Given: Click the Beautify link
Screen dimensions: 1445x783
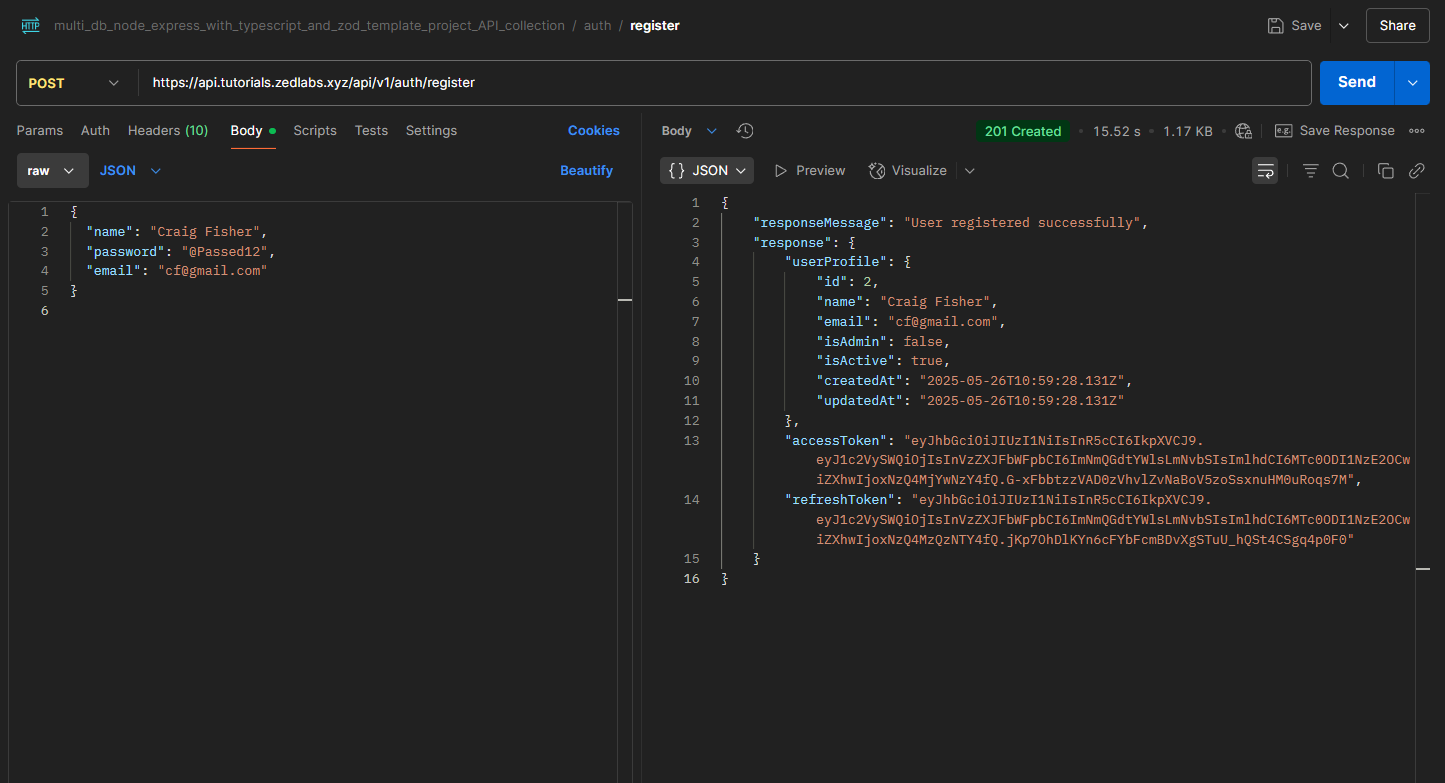Looking at the screenshot, I should click(x=586, y=171).
